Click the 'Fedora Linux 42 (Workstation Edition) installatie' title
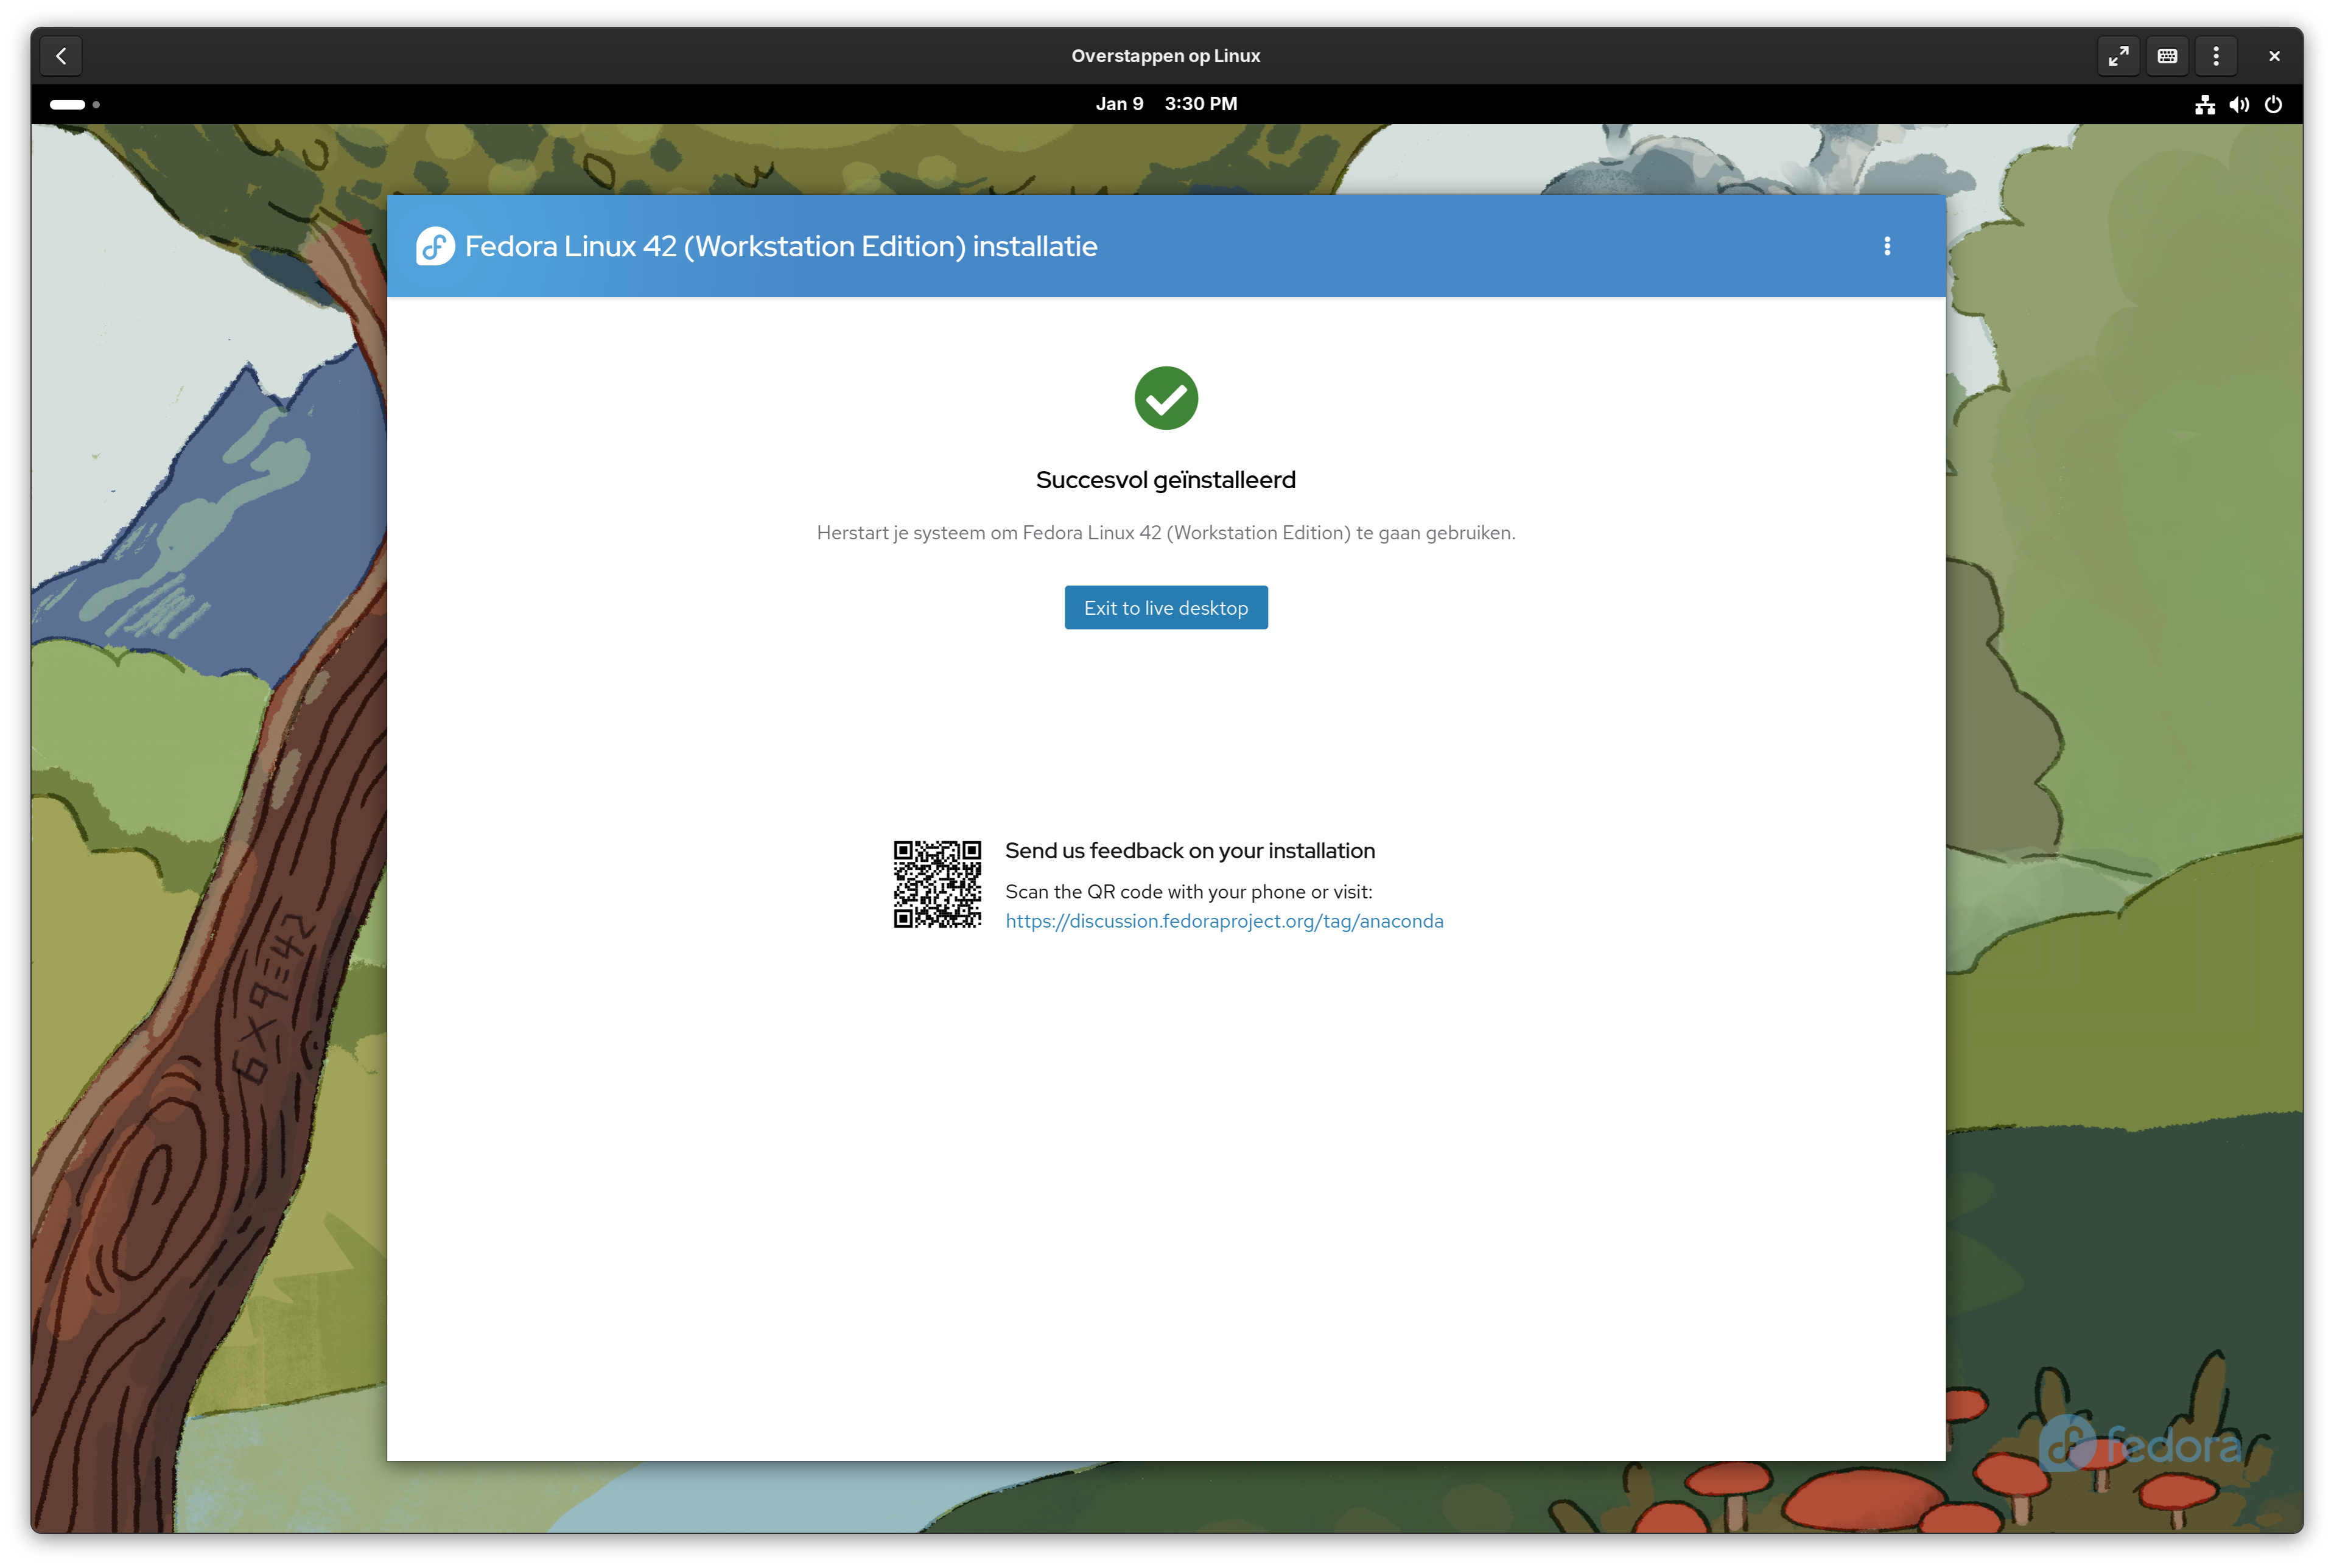 coord(781,246)
